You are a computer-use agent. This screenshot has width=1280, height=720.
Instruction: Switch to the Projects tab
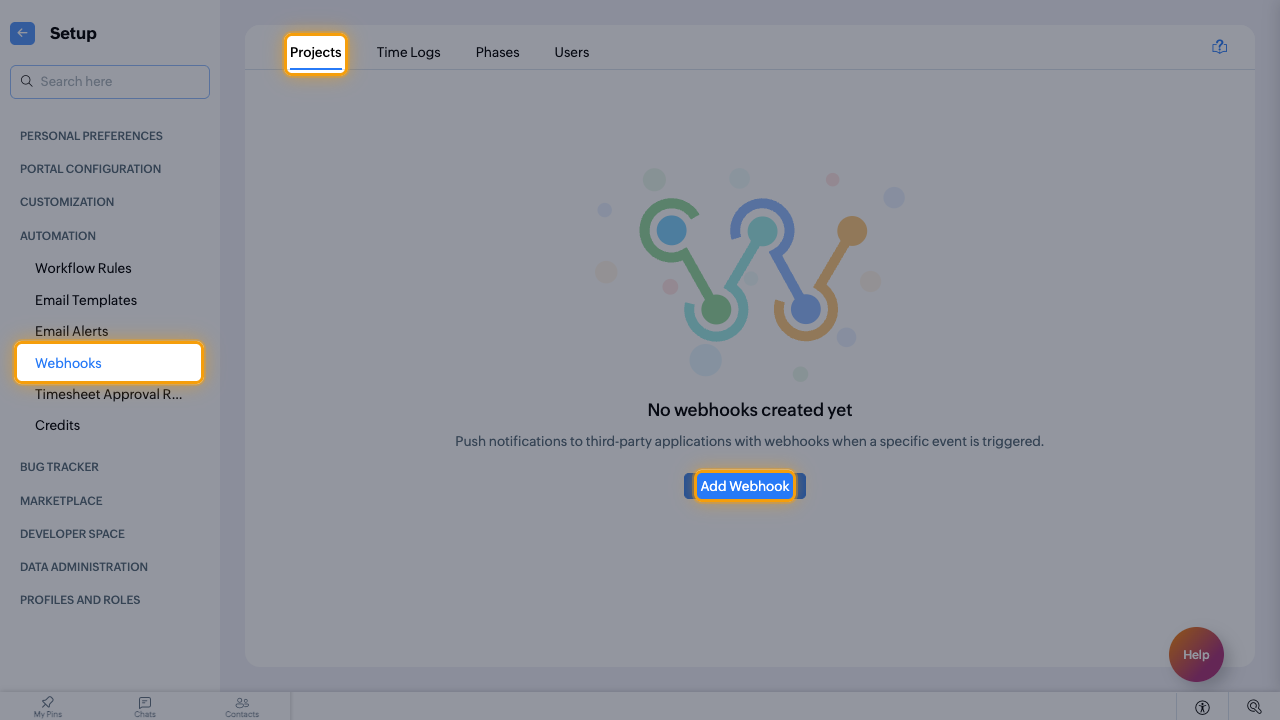pyautogui.click(x=316, y=53)
